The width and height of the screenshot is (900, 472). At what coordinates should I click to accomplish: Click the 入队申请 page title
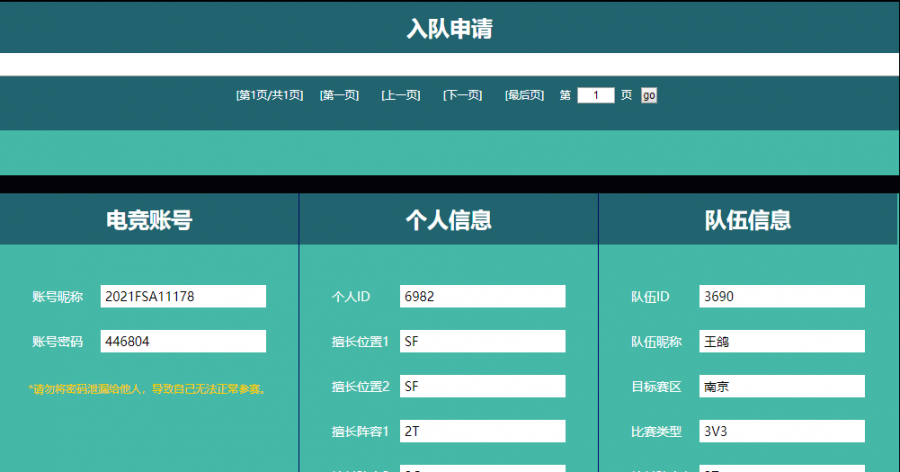click(449, 28)
